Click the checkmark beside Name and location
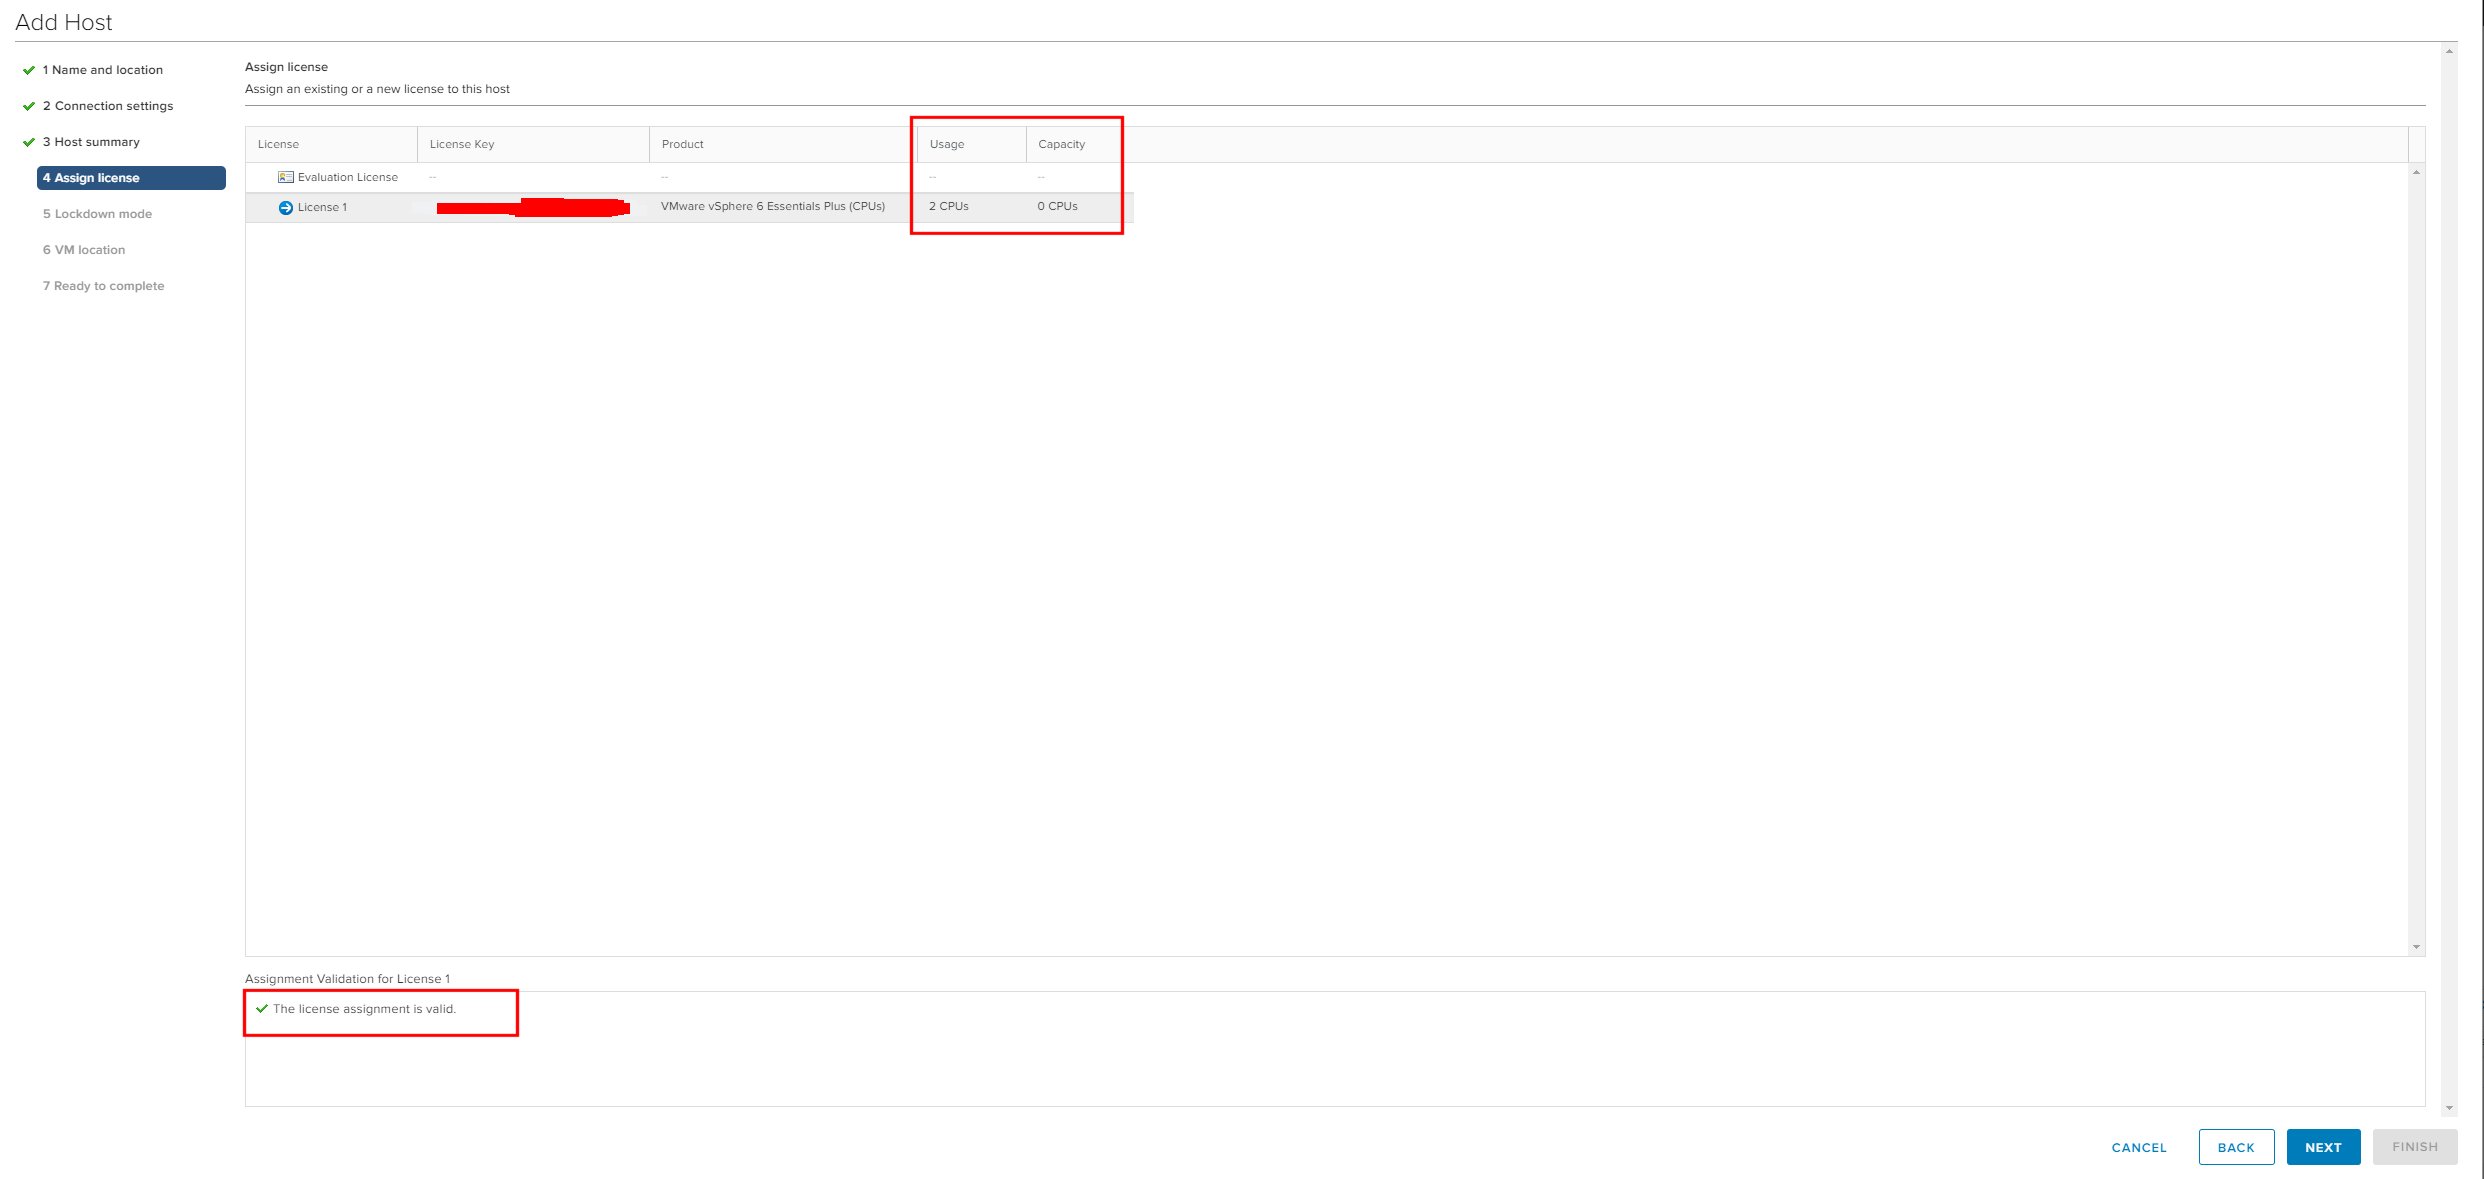The image size is (2484, 1179). (x=29, y=70)
